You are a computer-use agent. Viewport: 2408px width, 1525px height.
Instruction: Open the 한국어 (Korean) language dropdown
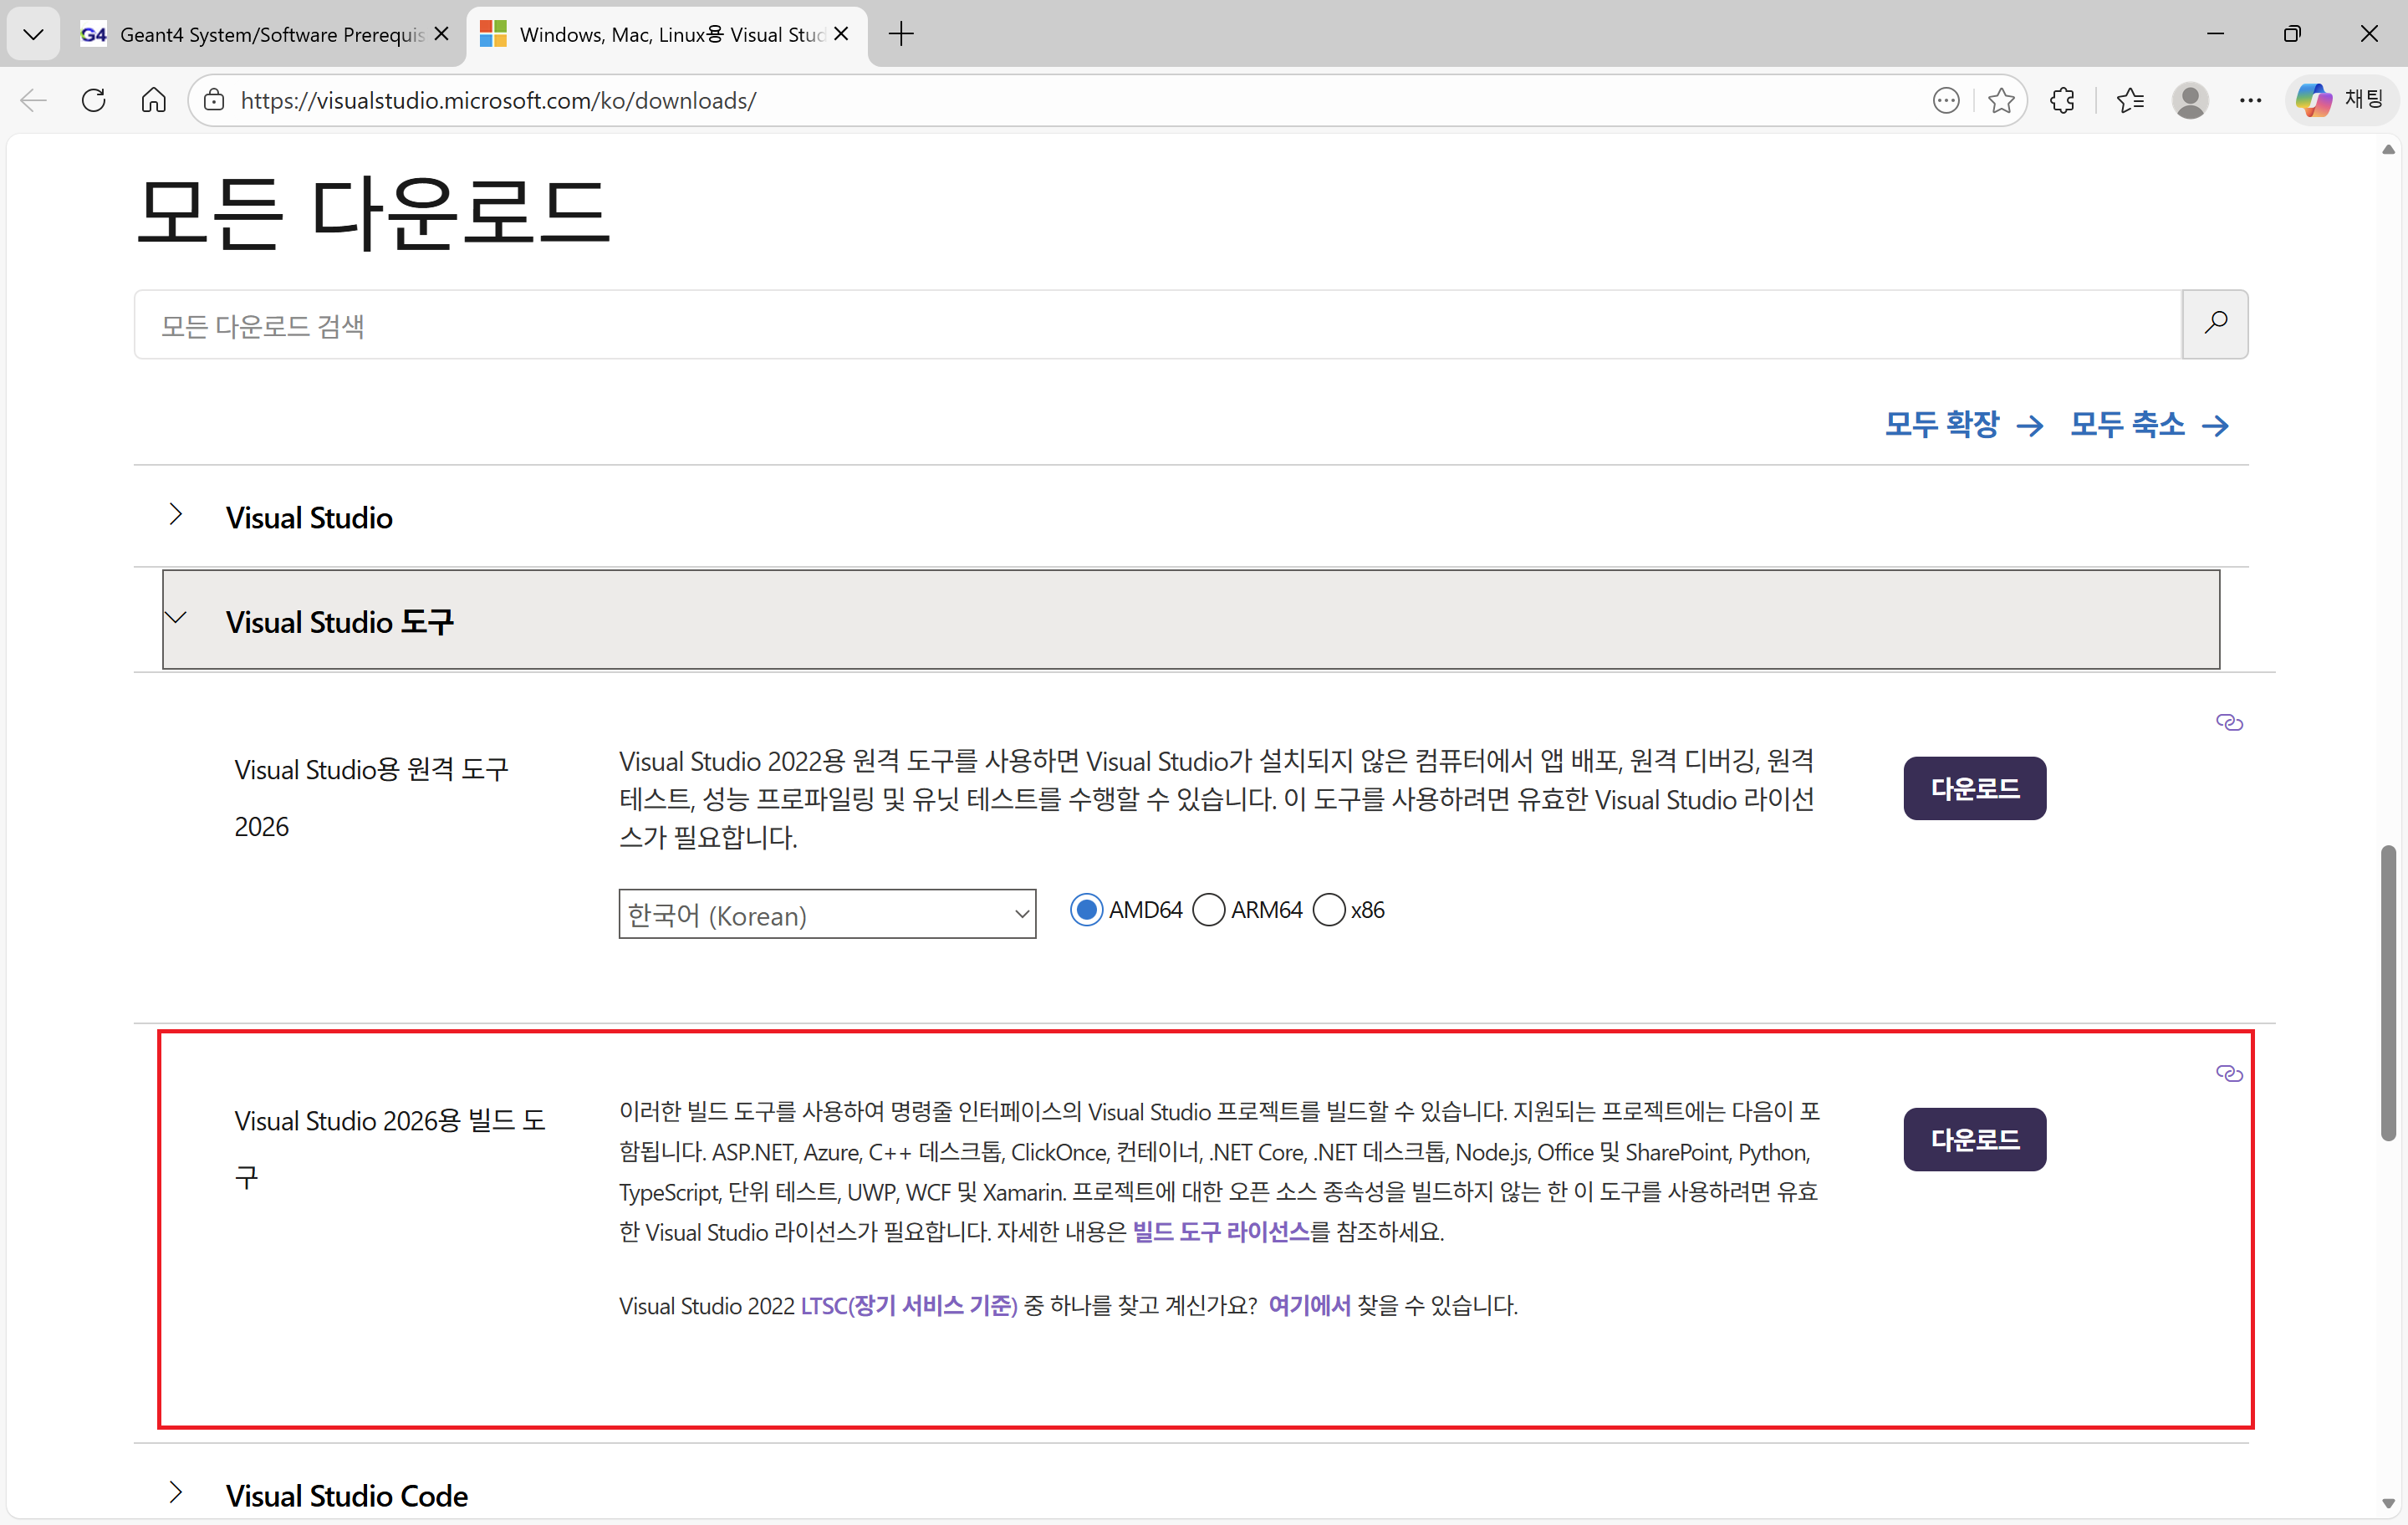click(826, 914)
